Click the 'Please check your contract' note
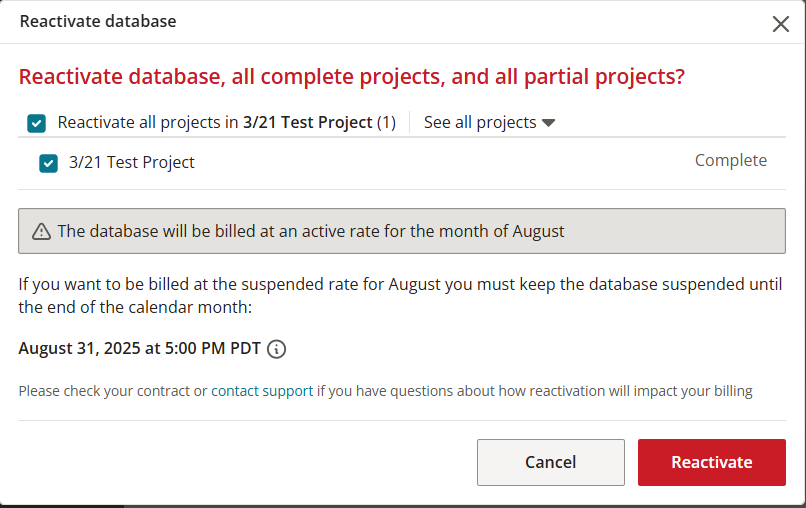The image size is (806, 508). coord(386,391)
